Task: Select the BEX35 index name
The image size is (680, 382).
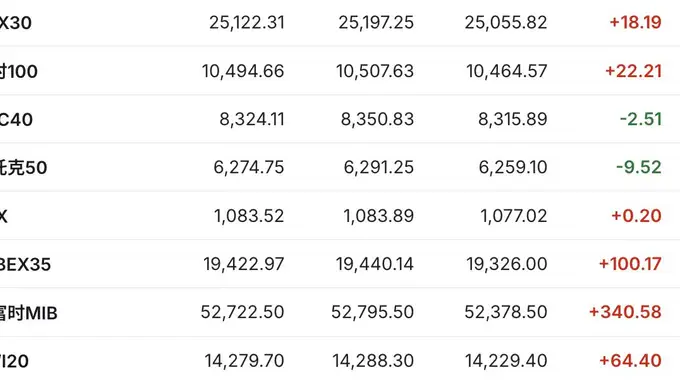Action: [25, 264]
